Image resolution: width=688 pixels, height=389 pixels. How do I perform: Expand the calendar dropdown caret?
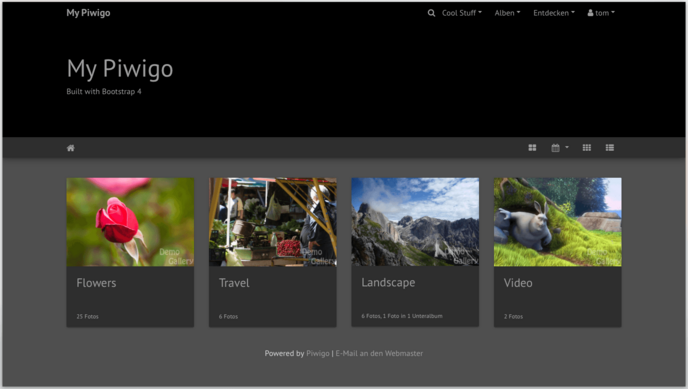[x=567, y=147]
